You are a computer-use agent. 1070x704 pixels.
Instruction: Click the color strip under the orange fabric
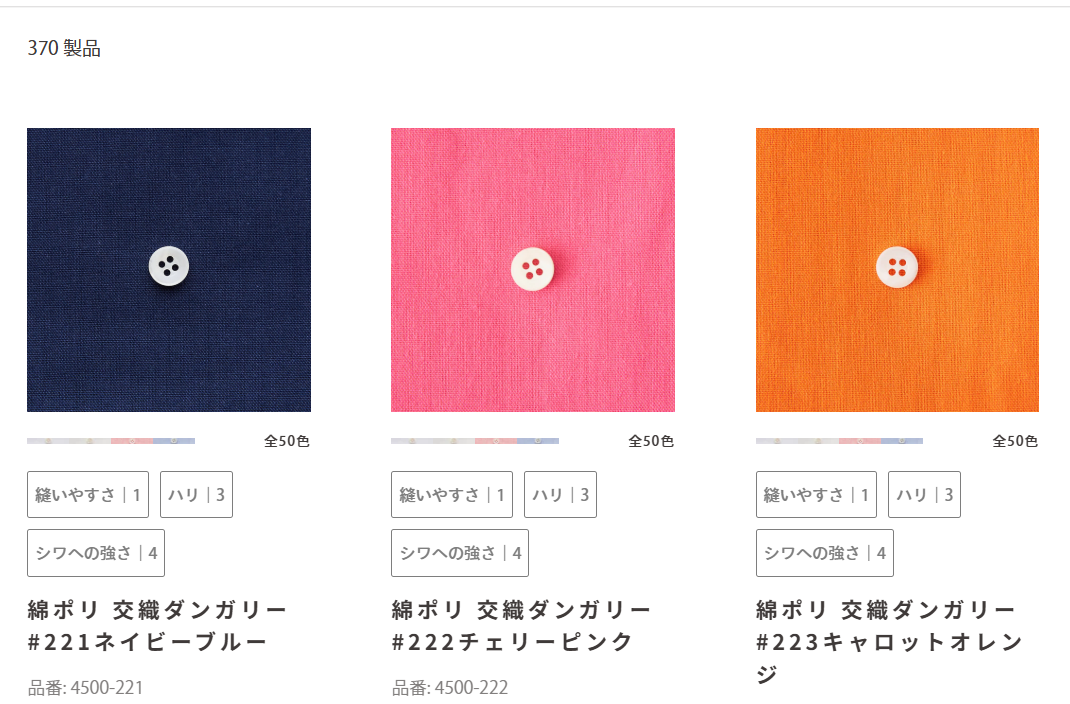coord(839,441)
